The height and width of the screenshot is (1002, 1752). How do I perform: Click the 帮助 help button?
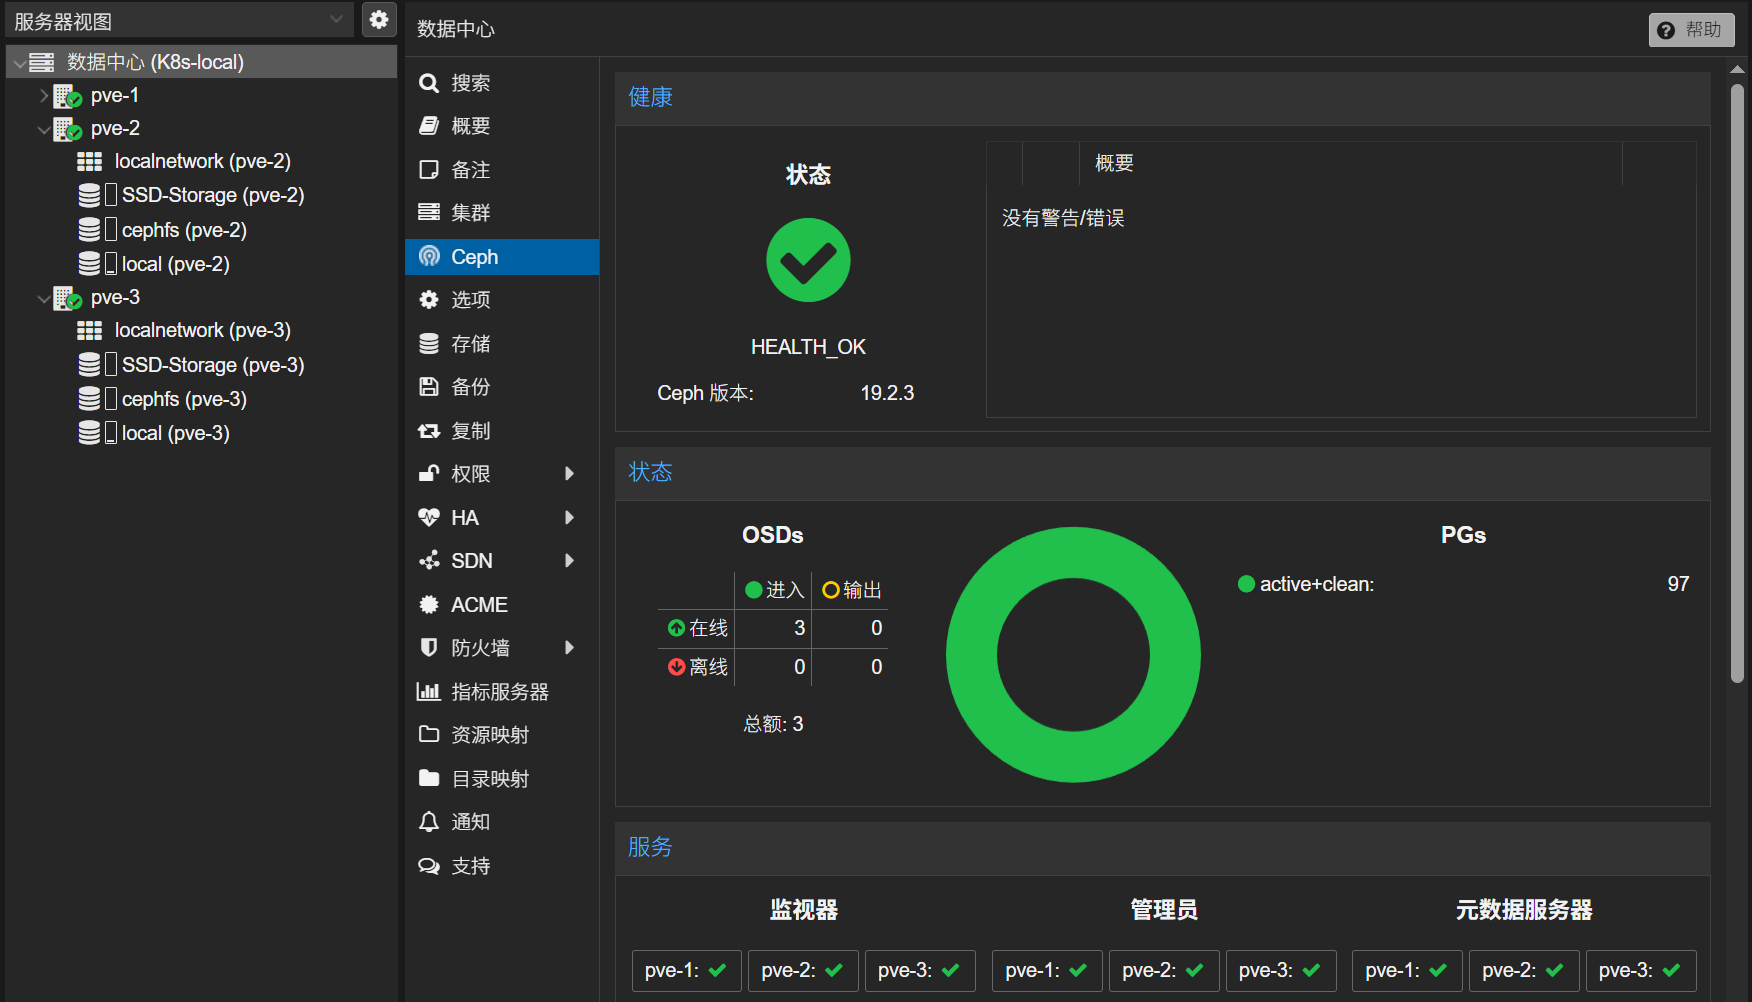(x=1691, y=29)
